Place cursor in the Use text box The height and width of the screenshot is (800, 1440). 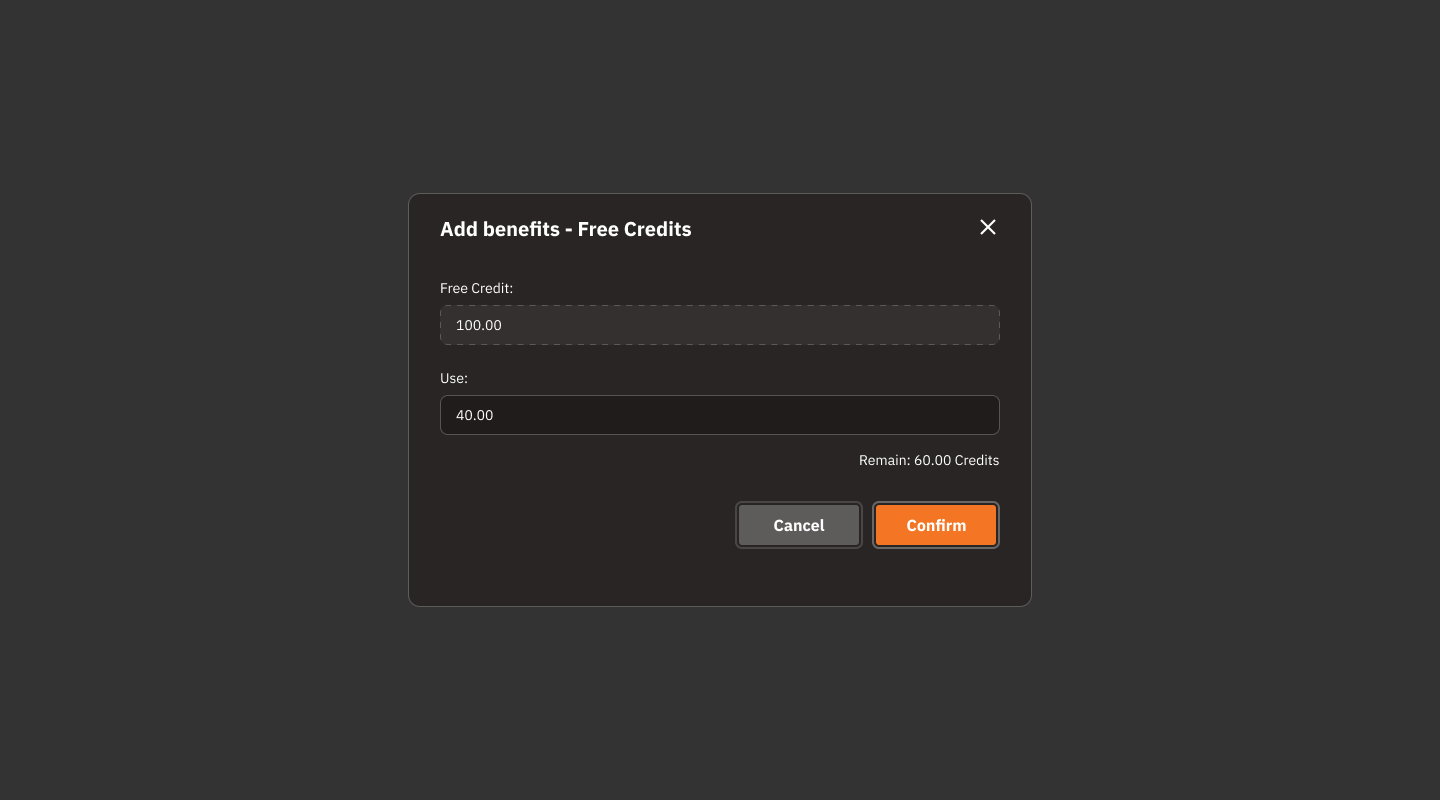720,415
